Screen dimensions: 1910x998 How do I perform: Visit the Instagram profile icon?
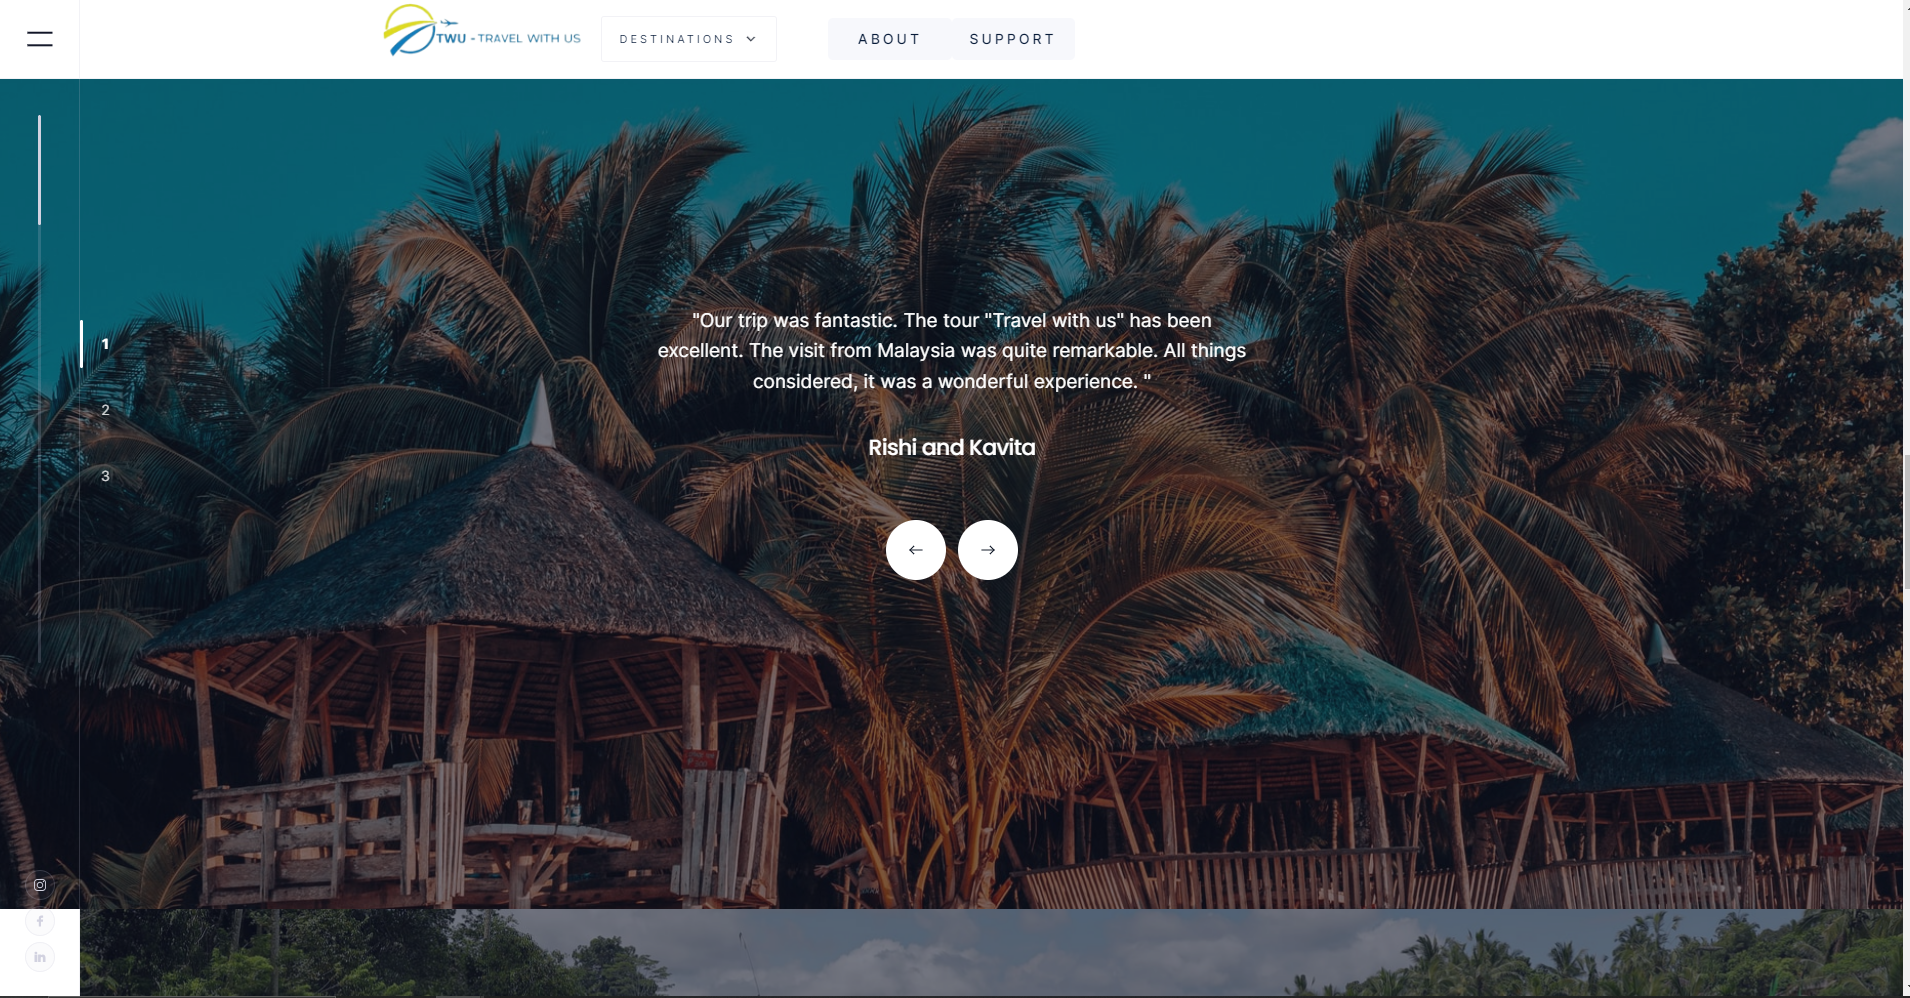(x=40, y=885)
